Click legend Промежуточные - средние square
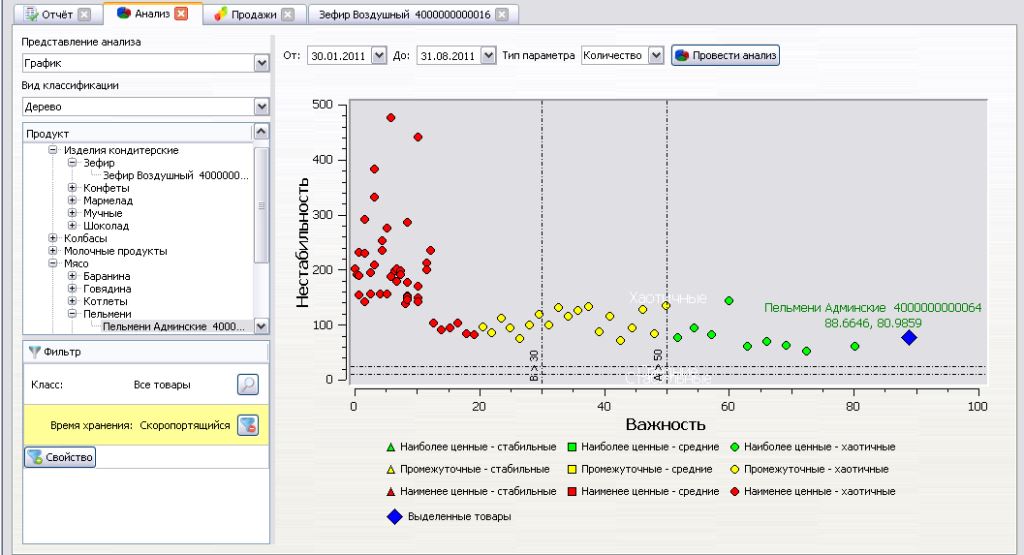This screenshot has width=1024, height=555. (571, 469)
